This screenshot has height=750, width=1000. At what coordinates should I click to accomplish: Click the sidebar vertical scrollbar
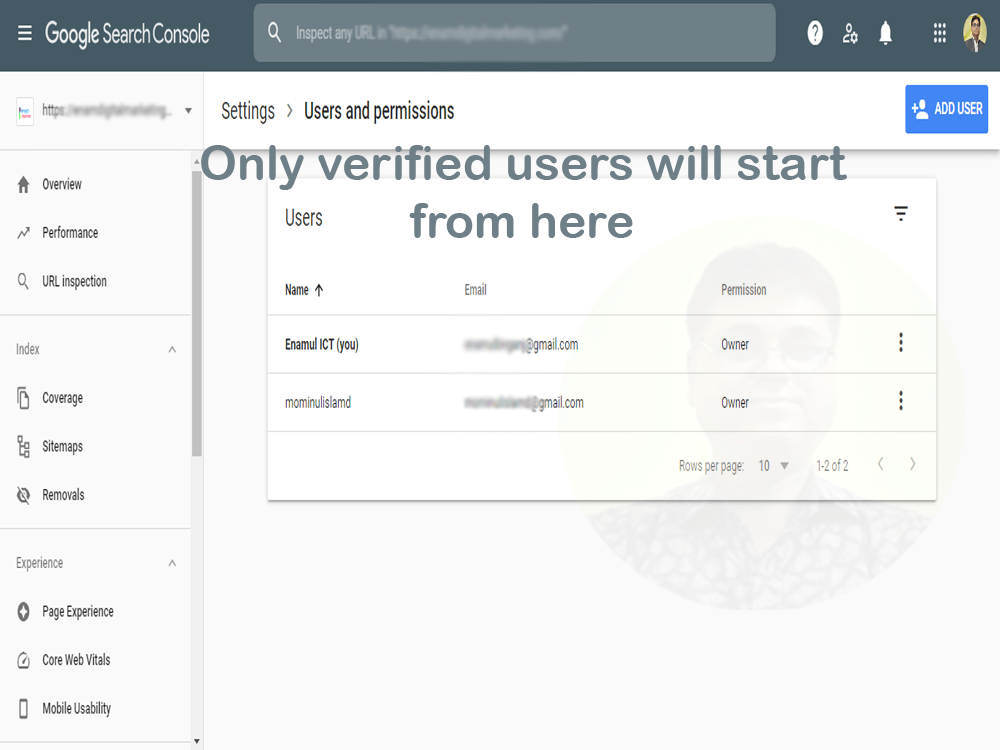[x=196, y=312]
